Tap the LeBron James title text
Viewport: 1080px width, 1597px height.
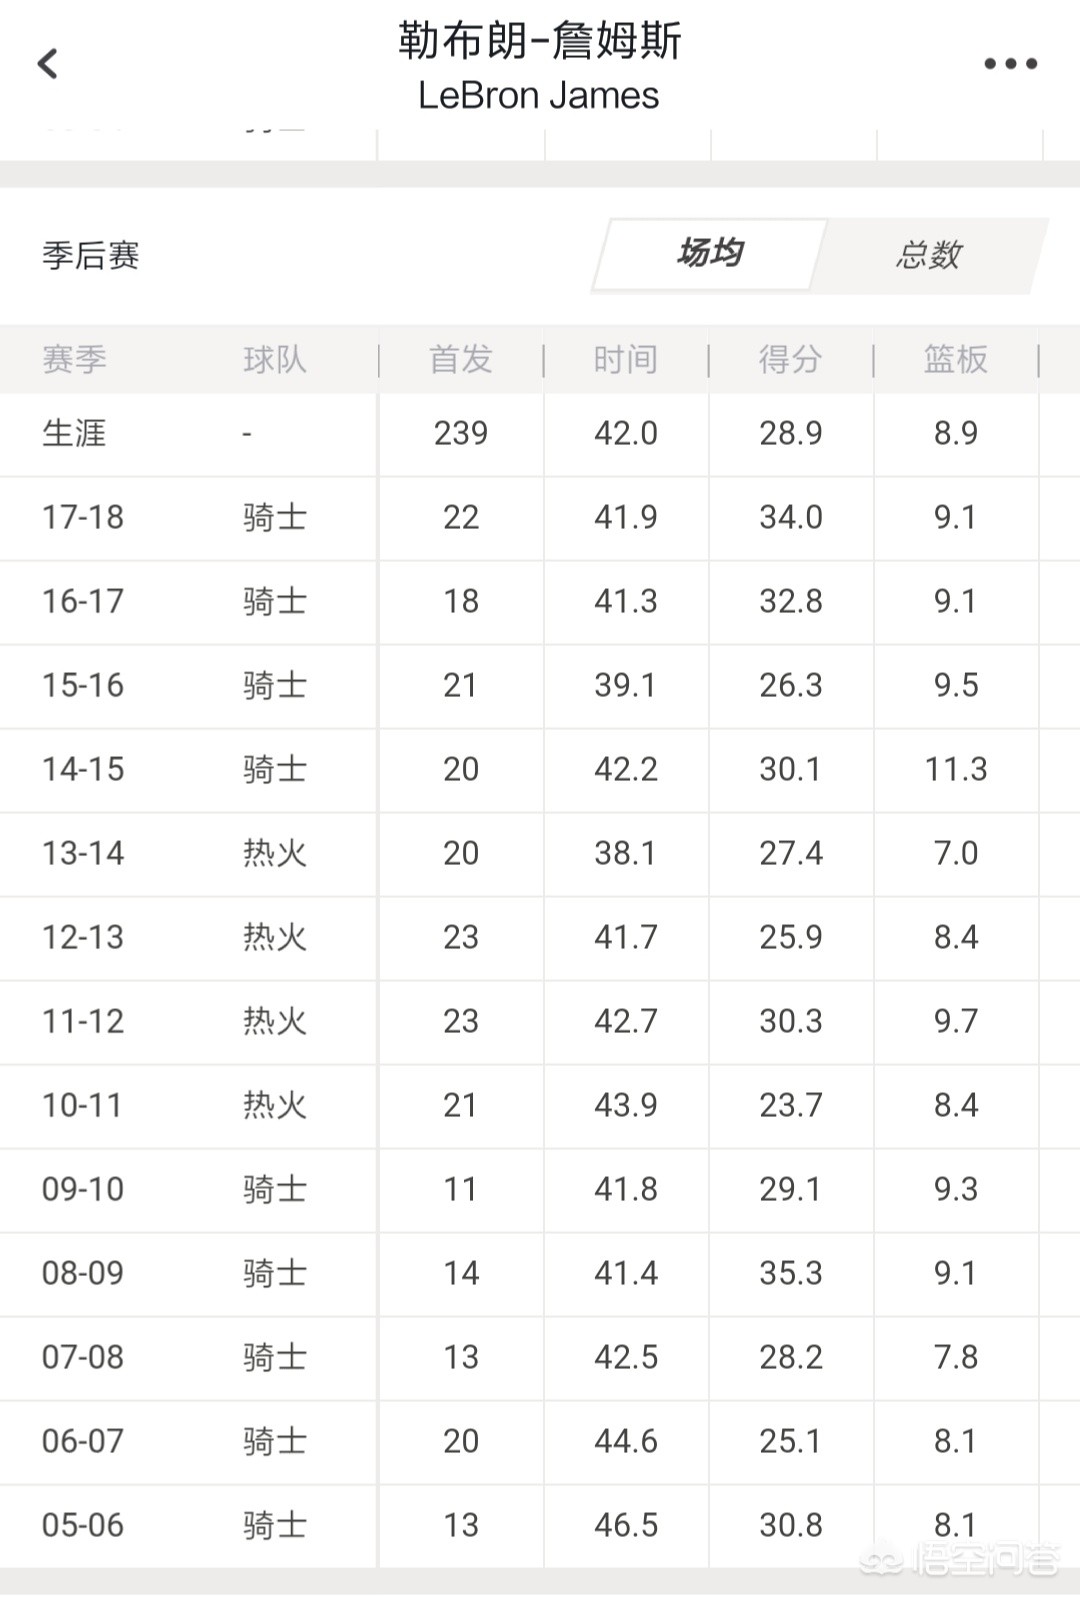click(539, 96)
